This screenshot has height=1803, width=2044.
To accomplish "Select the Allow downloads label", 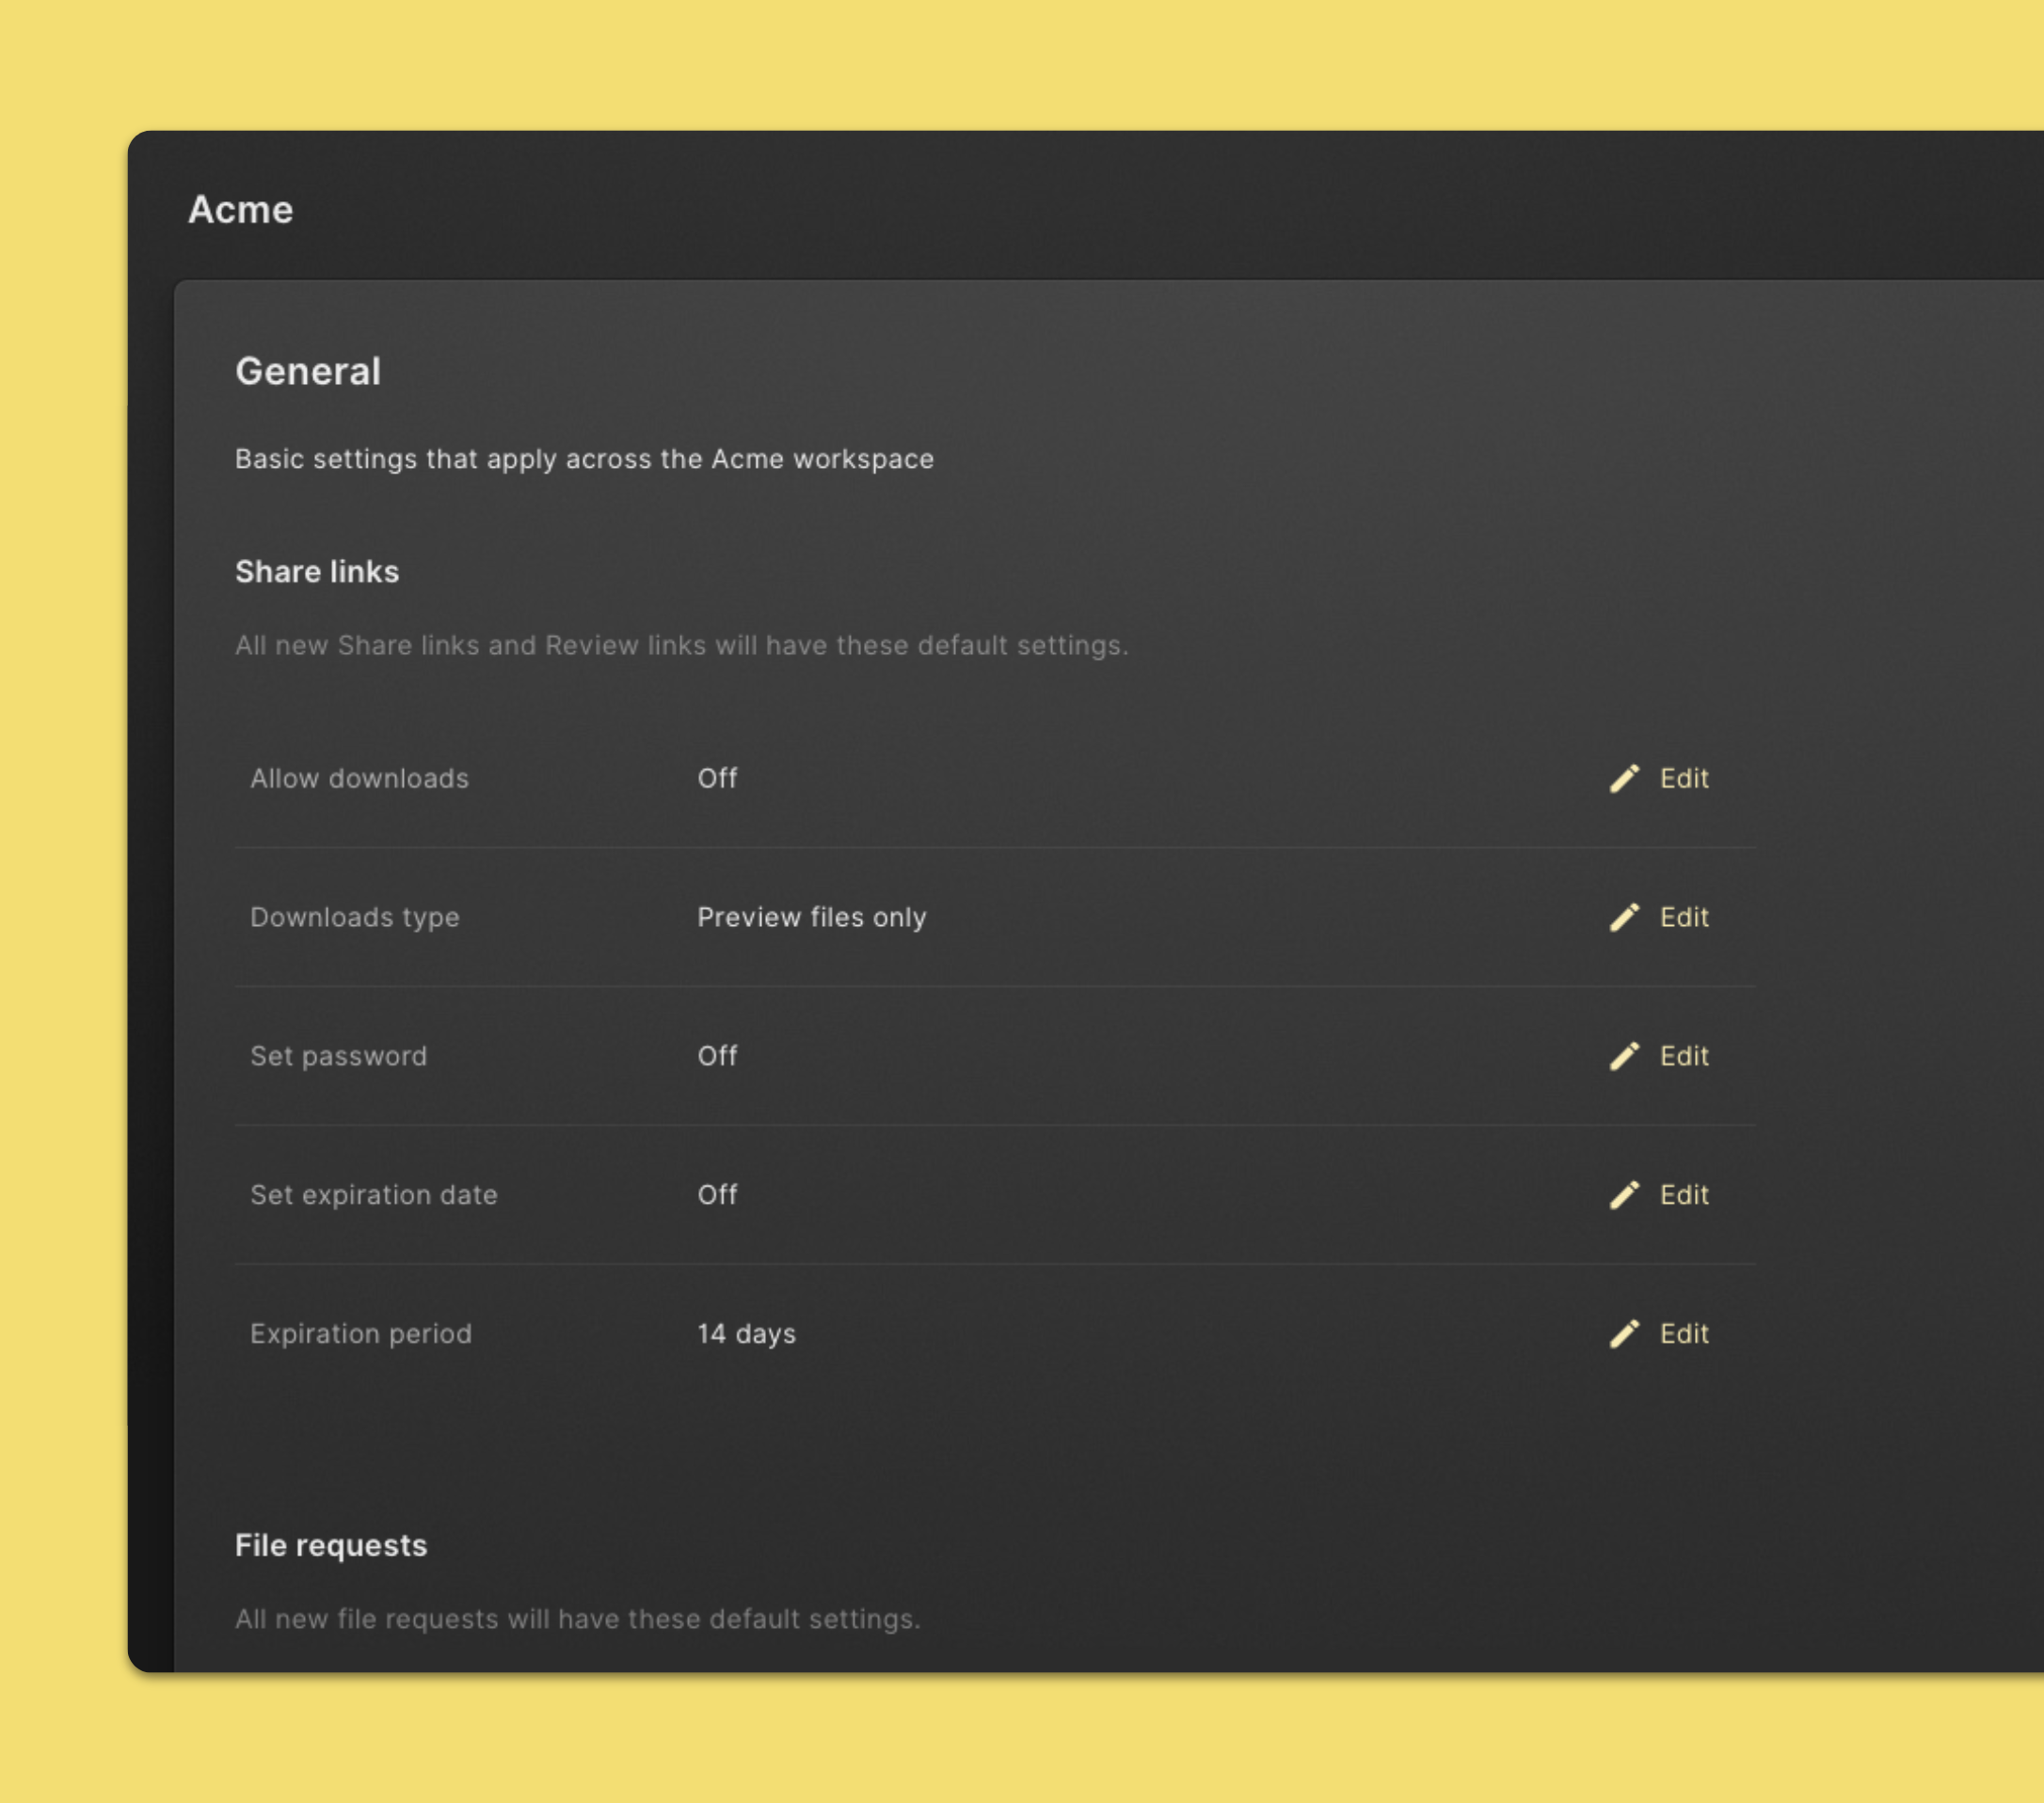I will click(x=359, y=778).
